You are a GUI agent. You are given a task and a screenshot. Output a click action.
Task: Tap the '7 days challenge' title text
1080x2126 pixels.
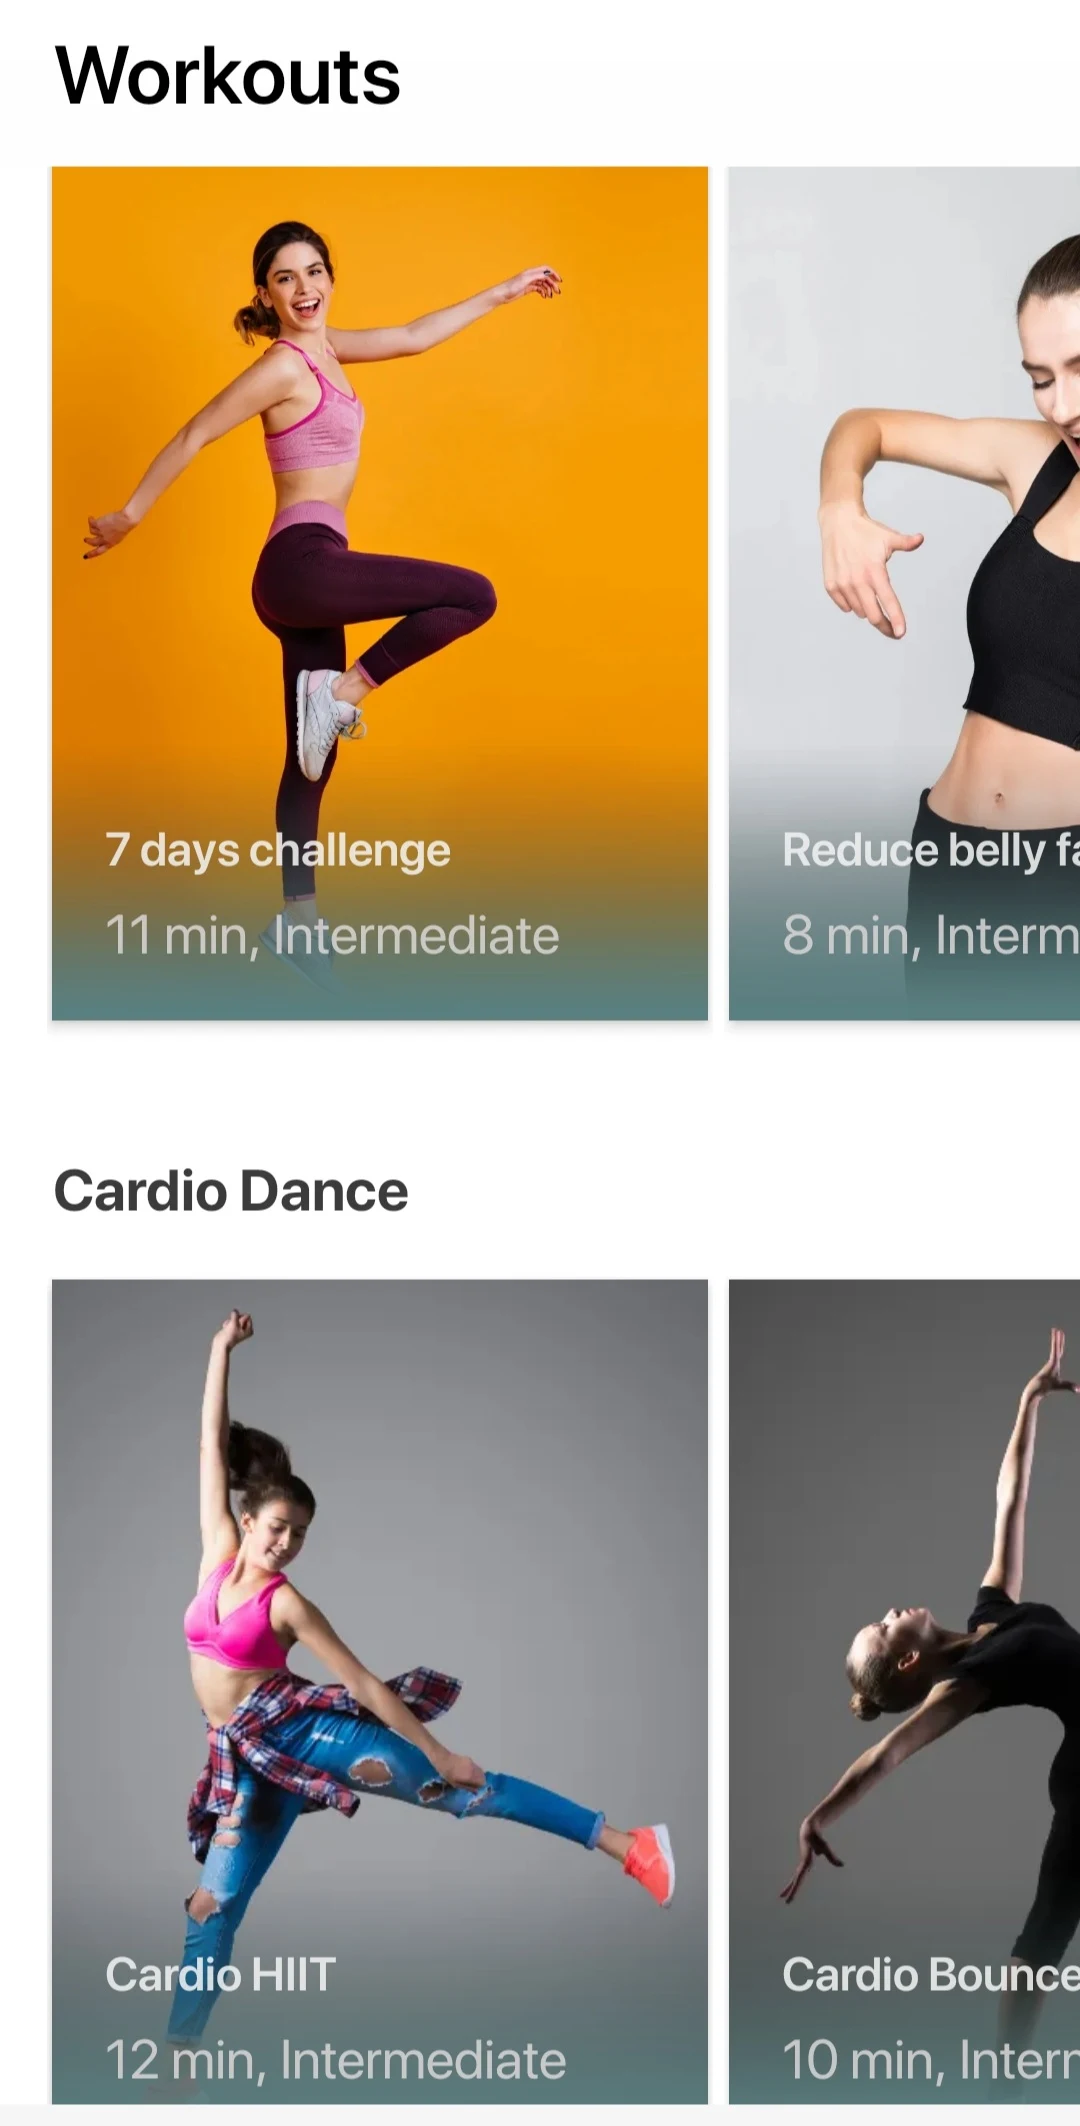coord(278,851)
